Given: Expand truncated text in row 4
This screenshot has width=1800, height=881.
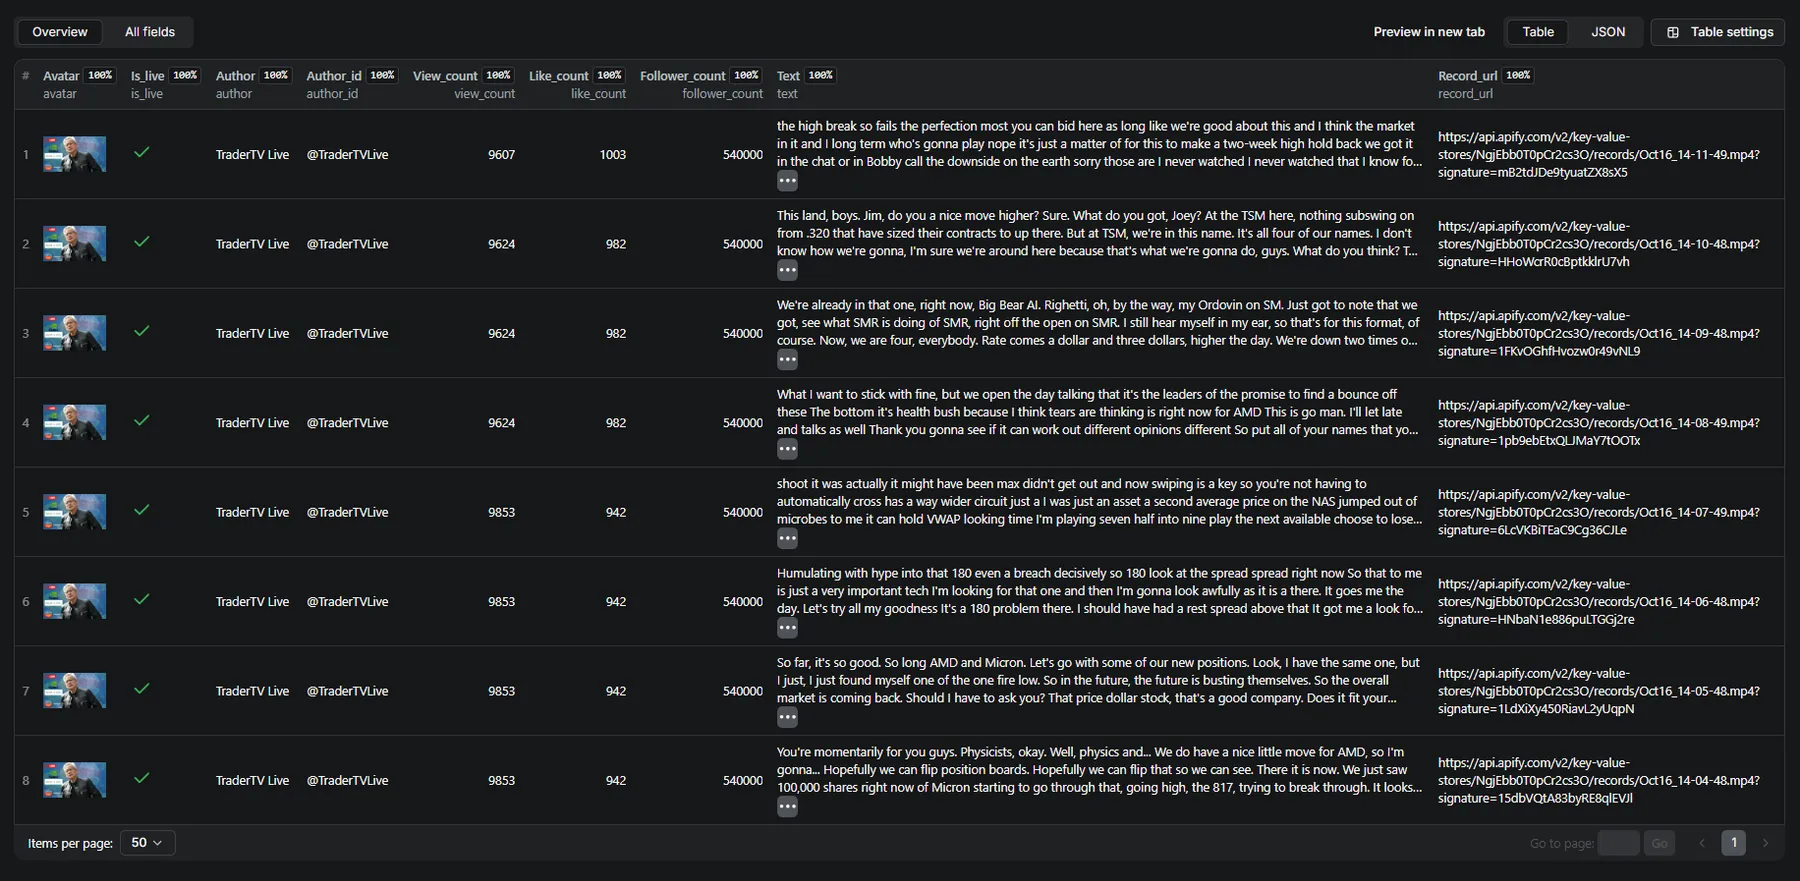Looking at the screenshot, I should (x=787, y=449).
